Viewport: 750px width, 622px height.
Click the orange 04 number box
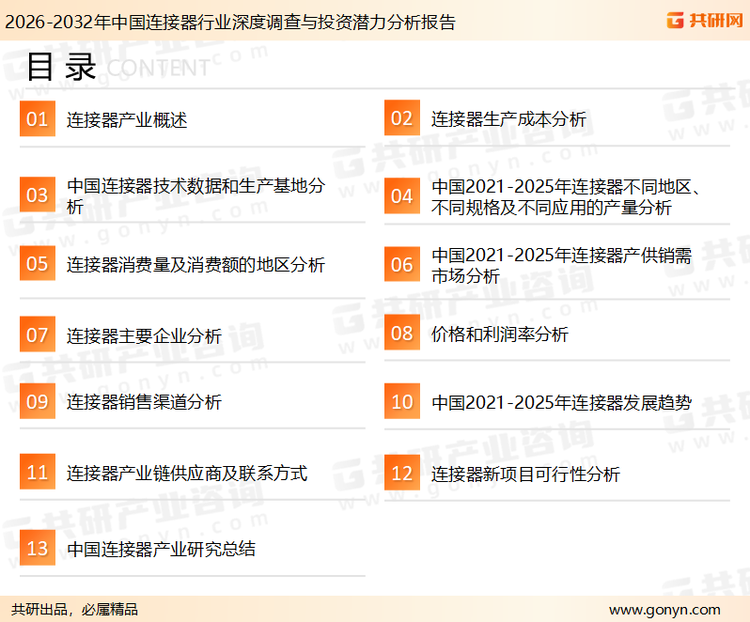point(402,196)
